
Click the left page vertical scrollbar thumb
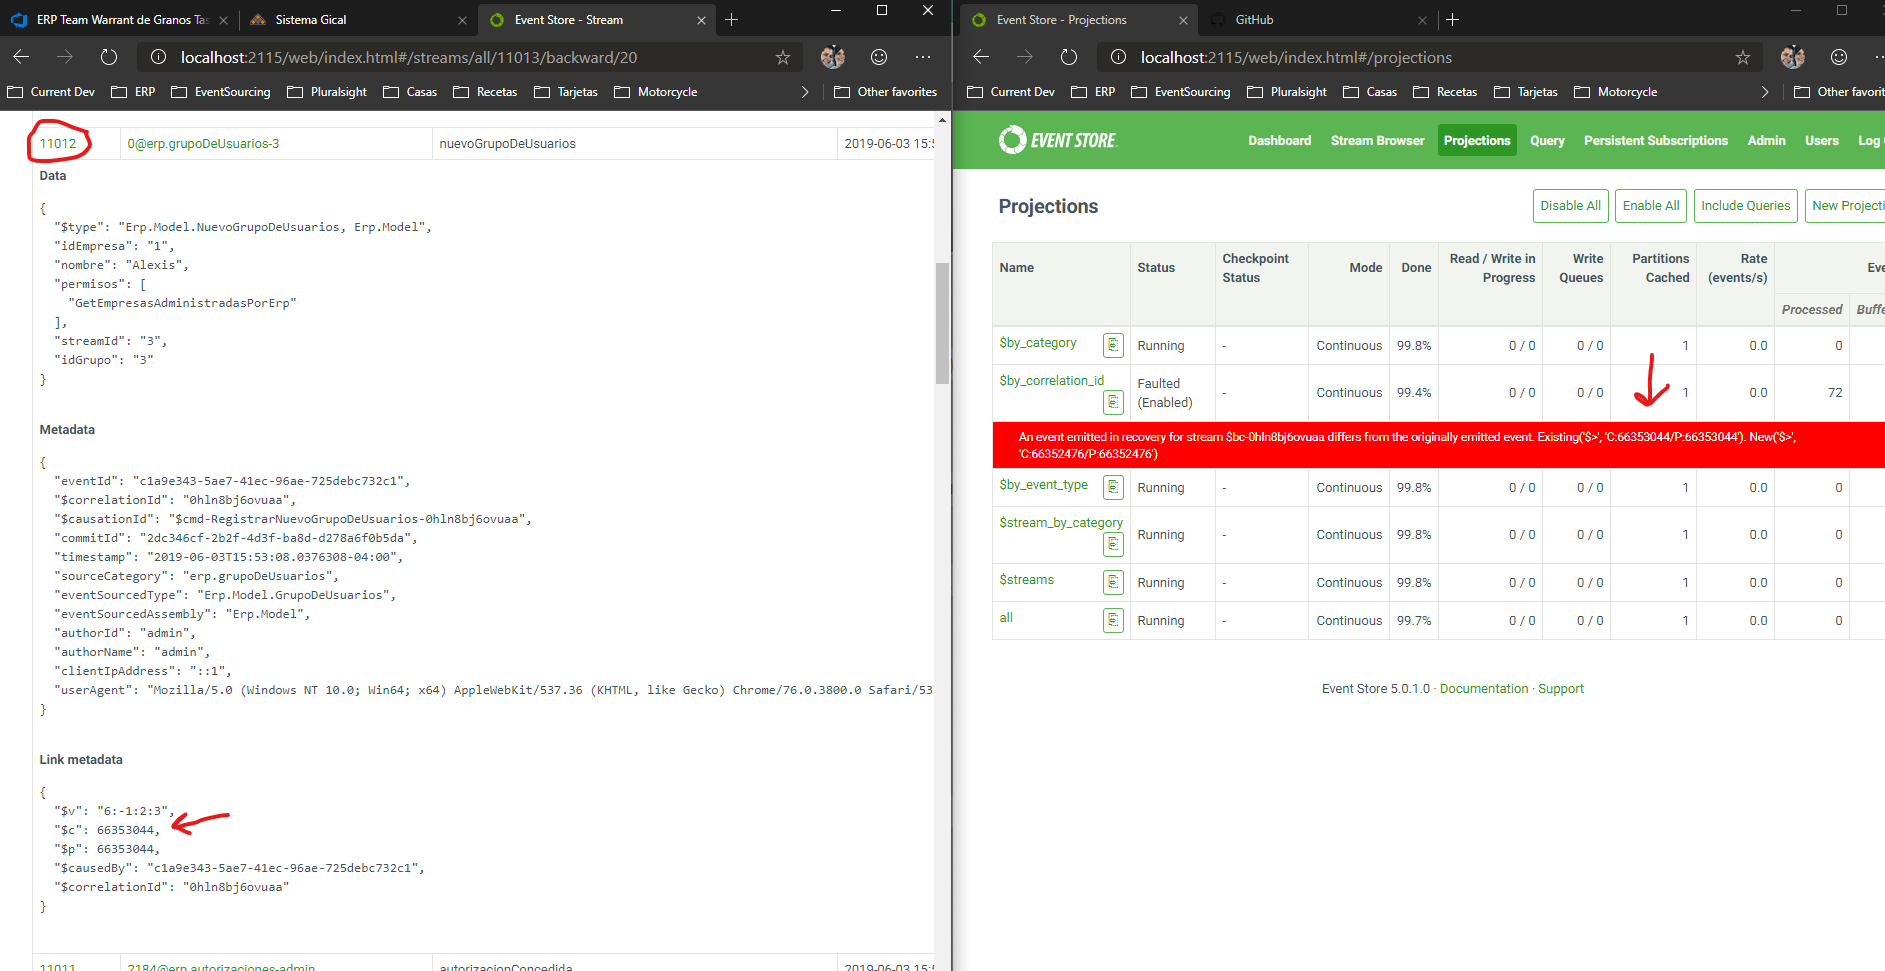pos(942,323)
